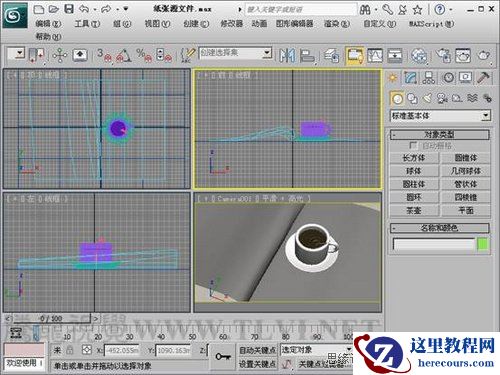Select the Cameras category icon in Create panel
Viewport: 500px width, 375px height.
pyautogui.click(x=442, y=98)
